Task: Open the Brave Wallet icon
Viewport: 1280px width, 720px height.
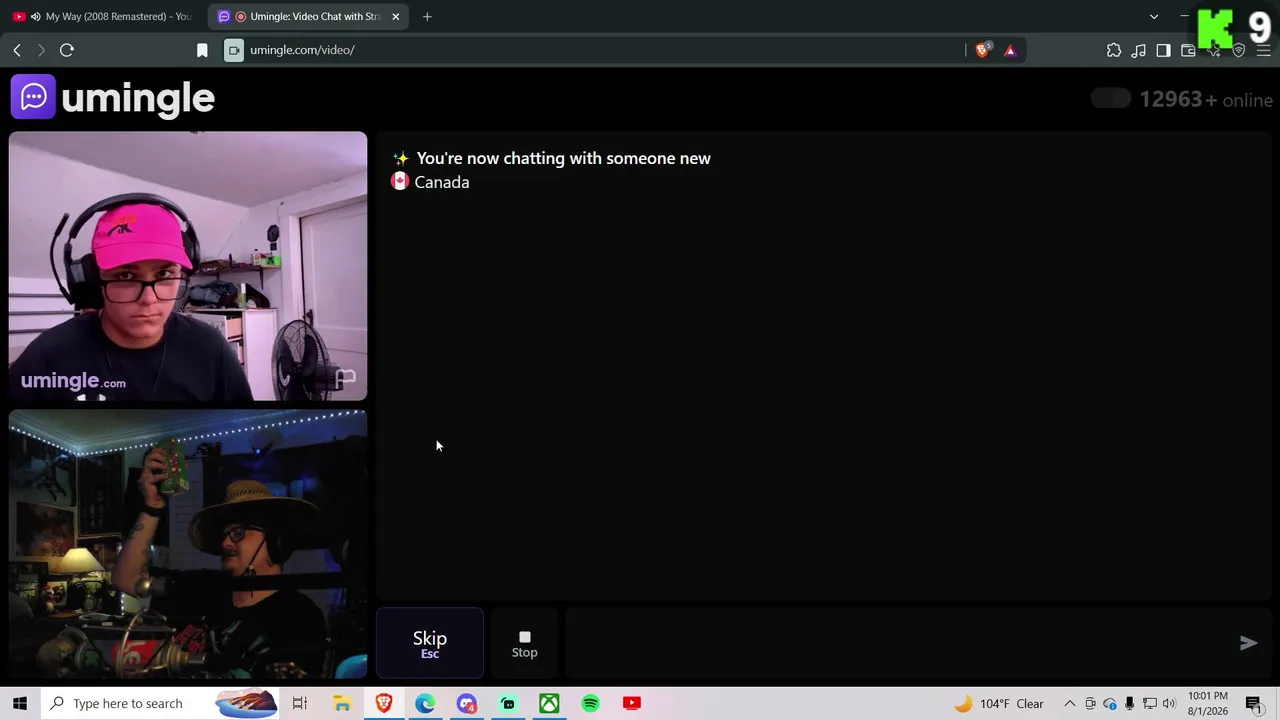Action: [1188, 50]
